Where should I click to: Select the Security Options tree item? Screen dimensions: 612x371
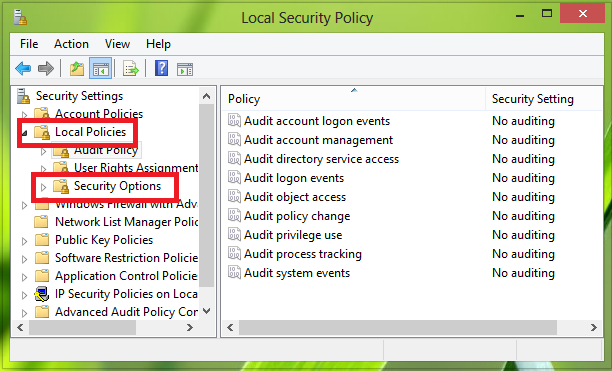(x=117, y=186)
